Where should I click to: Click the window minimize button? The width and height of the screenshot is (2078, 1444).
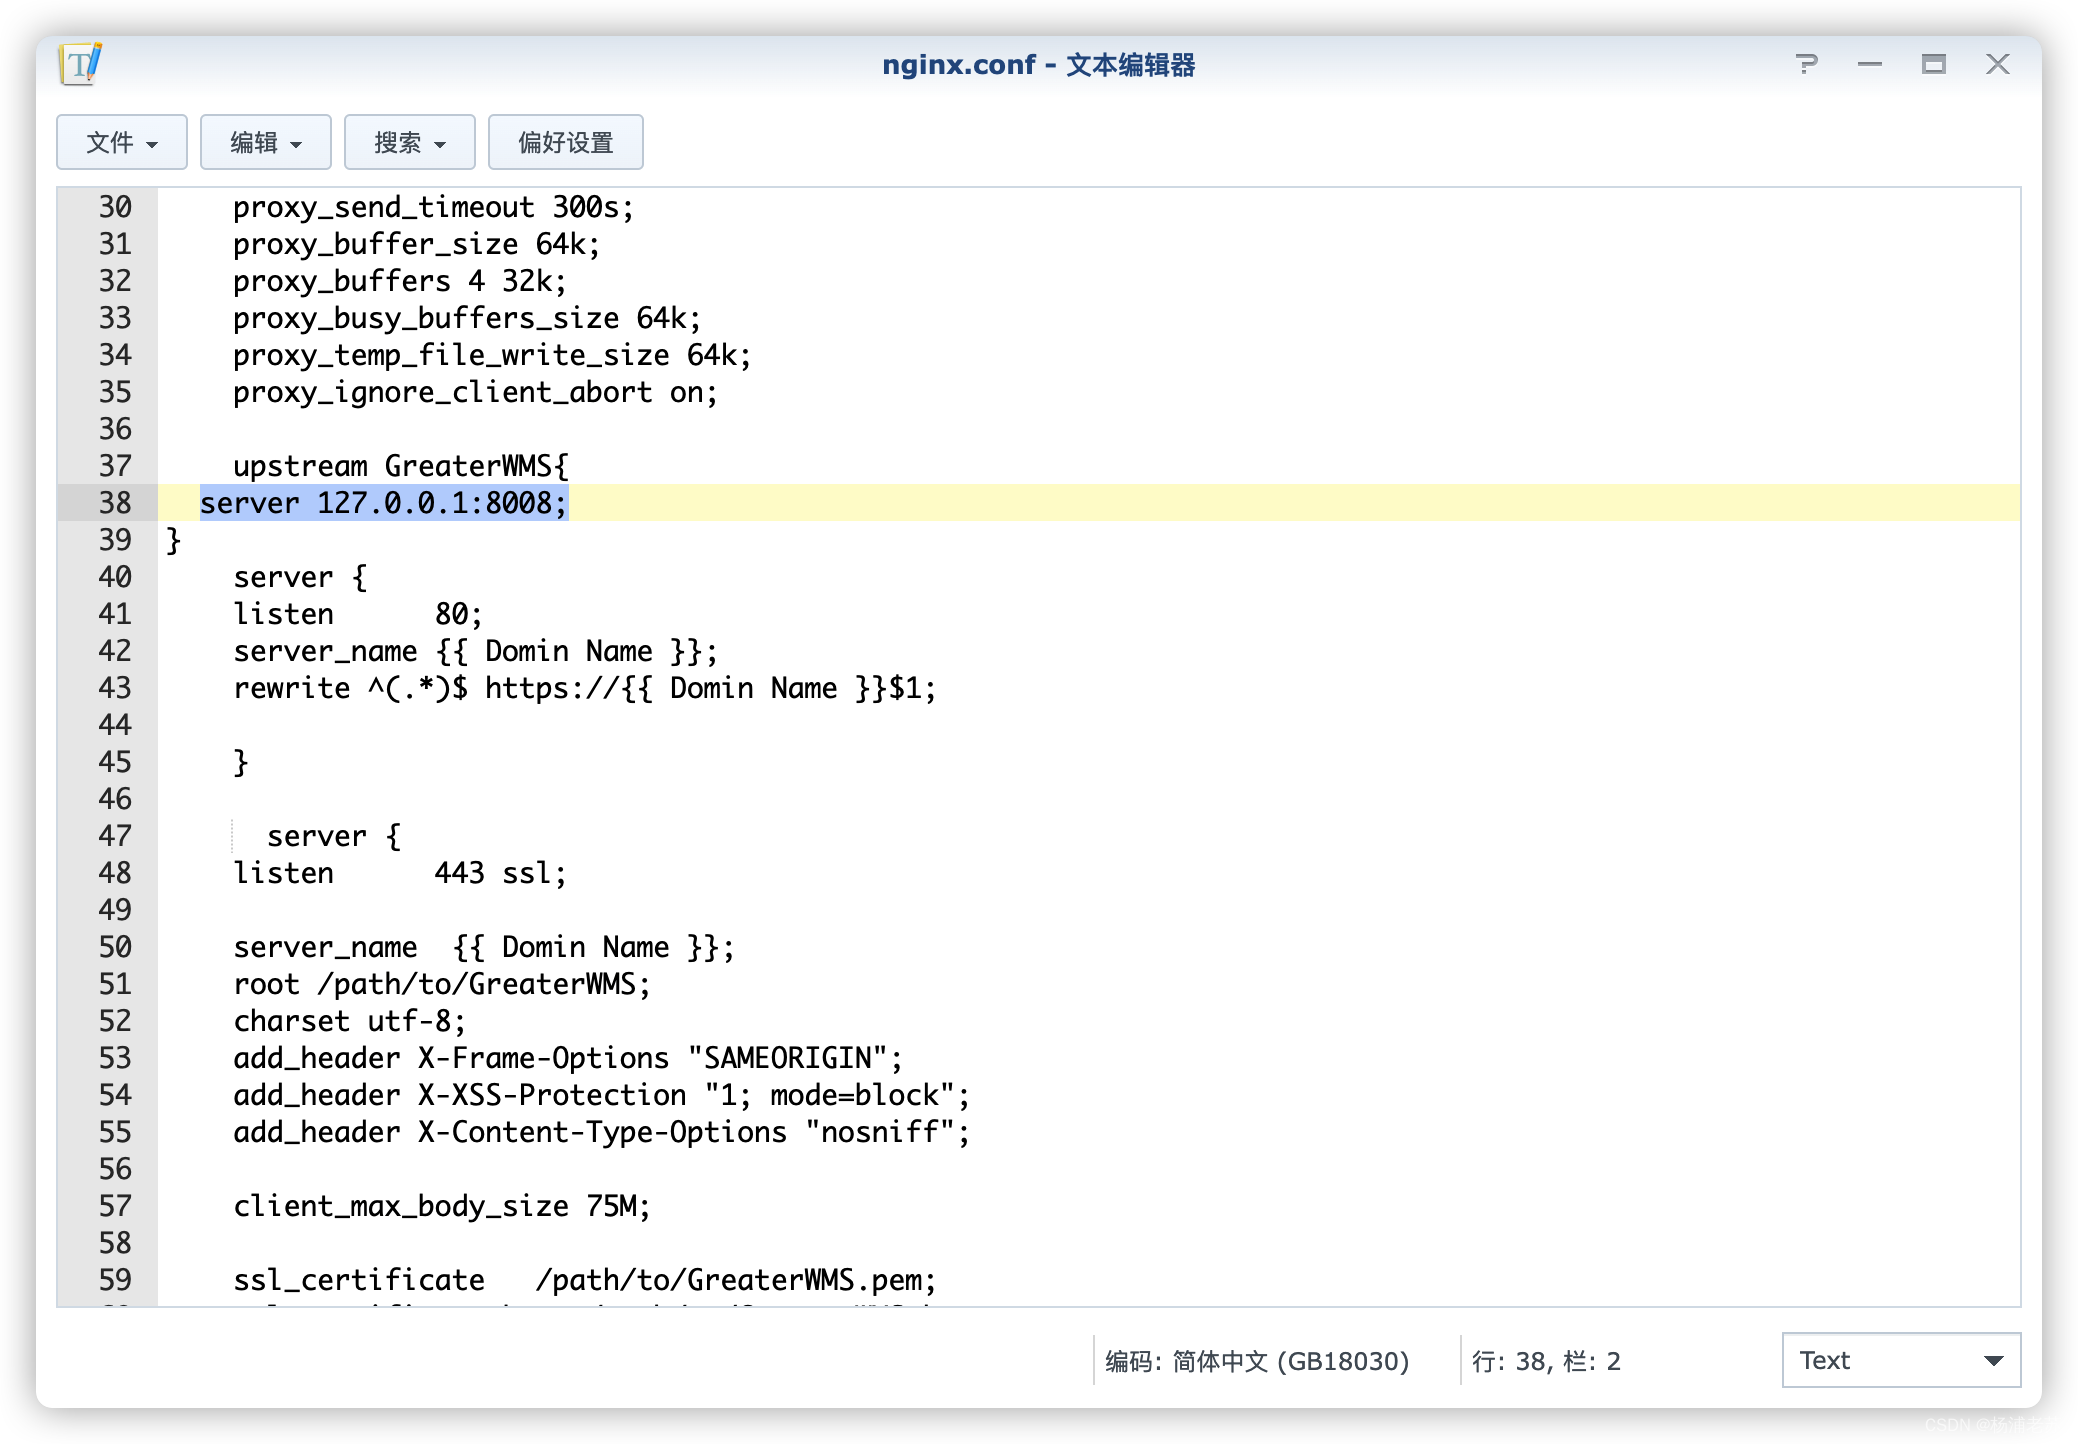1868,62
